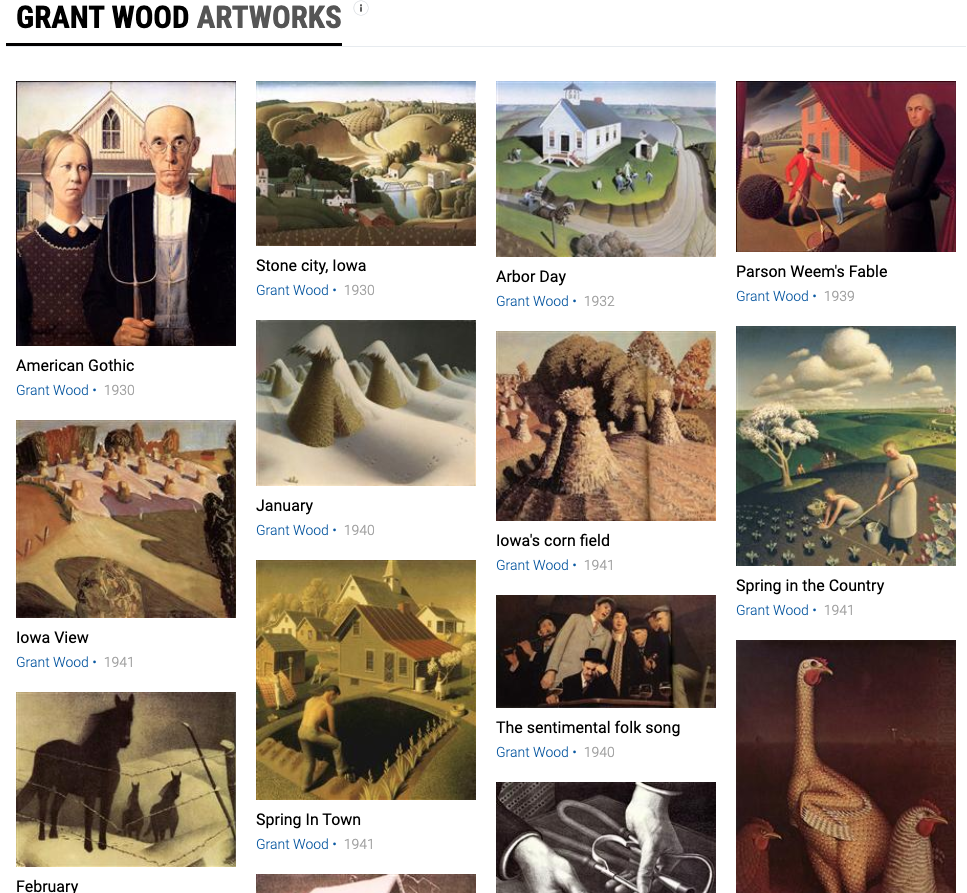View the Parson Weem's Fable painting
Screen dimensions: 967x893
point(846,167)
